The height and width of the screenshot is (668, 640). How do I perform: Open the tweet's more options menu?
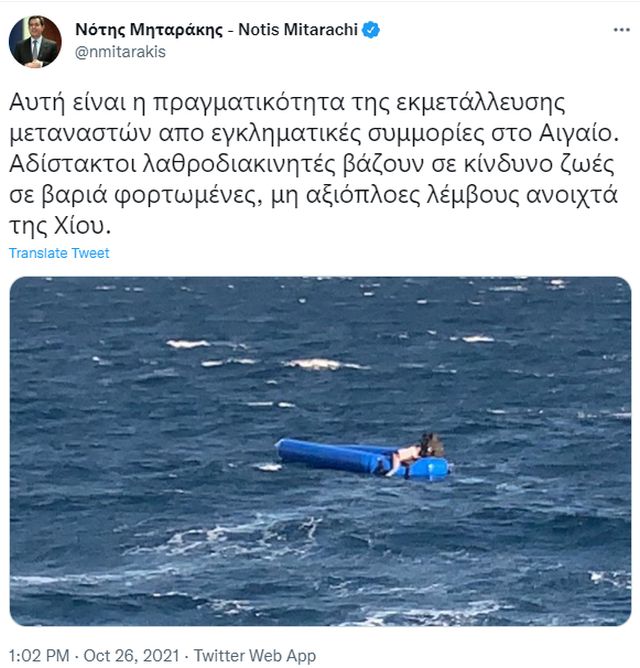pos(621,30)
